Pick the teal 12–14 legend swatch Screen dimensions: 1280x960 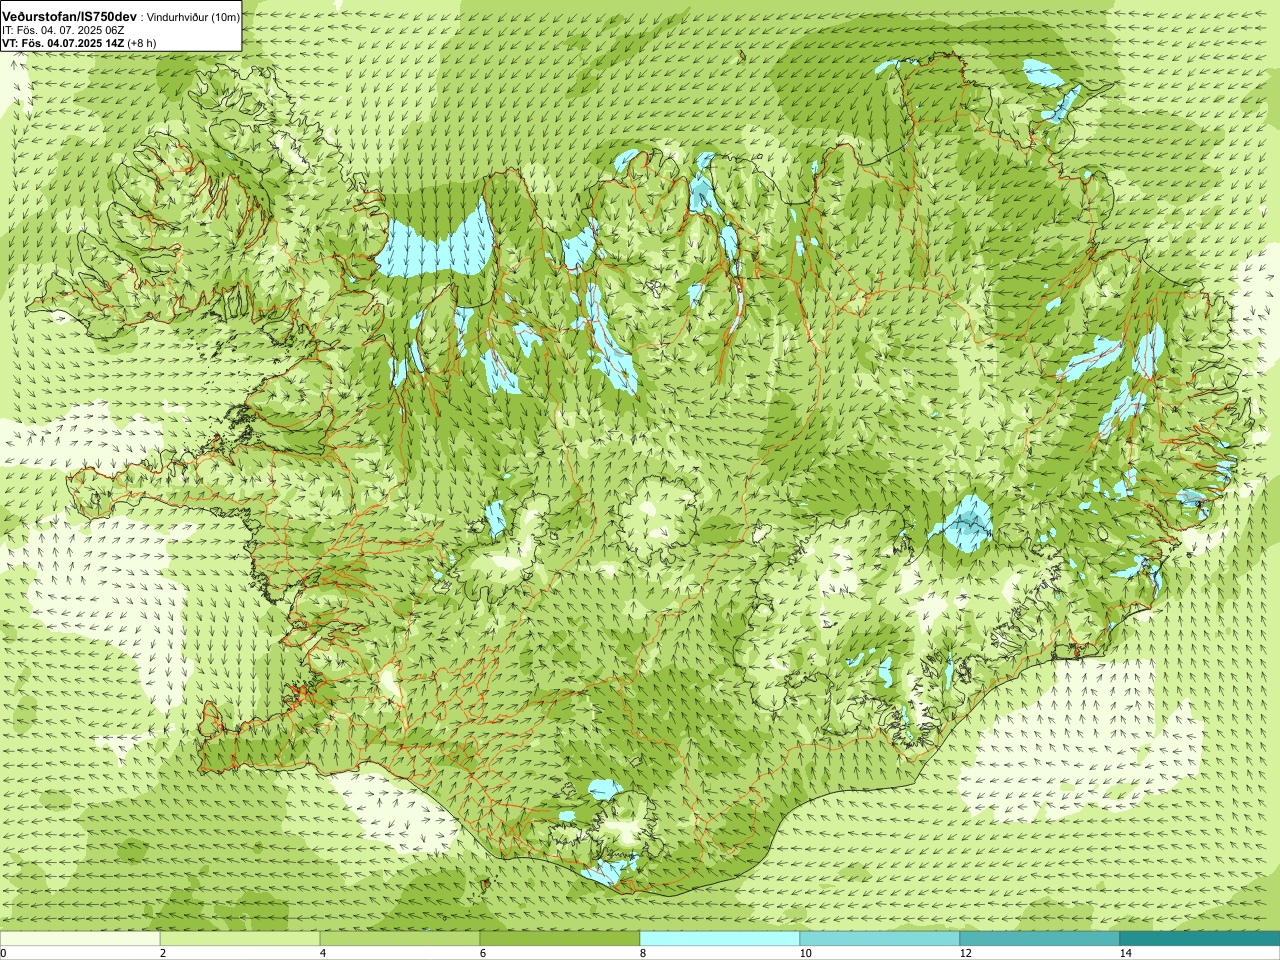click(x=1040, y=938)
